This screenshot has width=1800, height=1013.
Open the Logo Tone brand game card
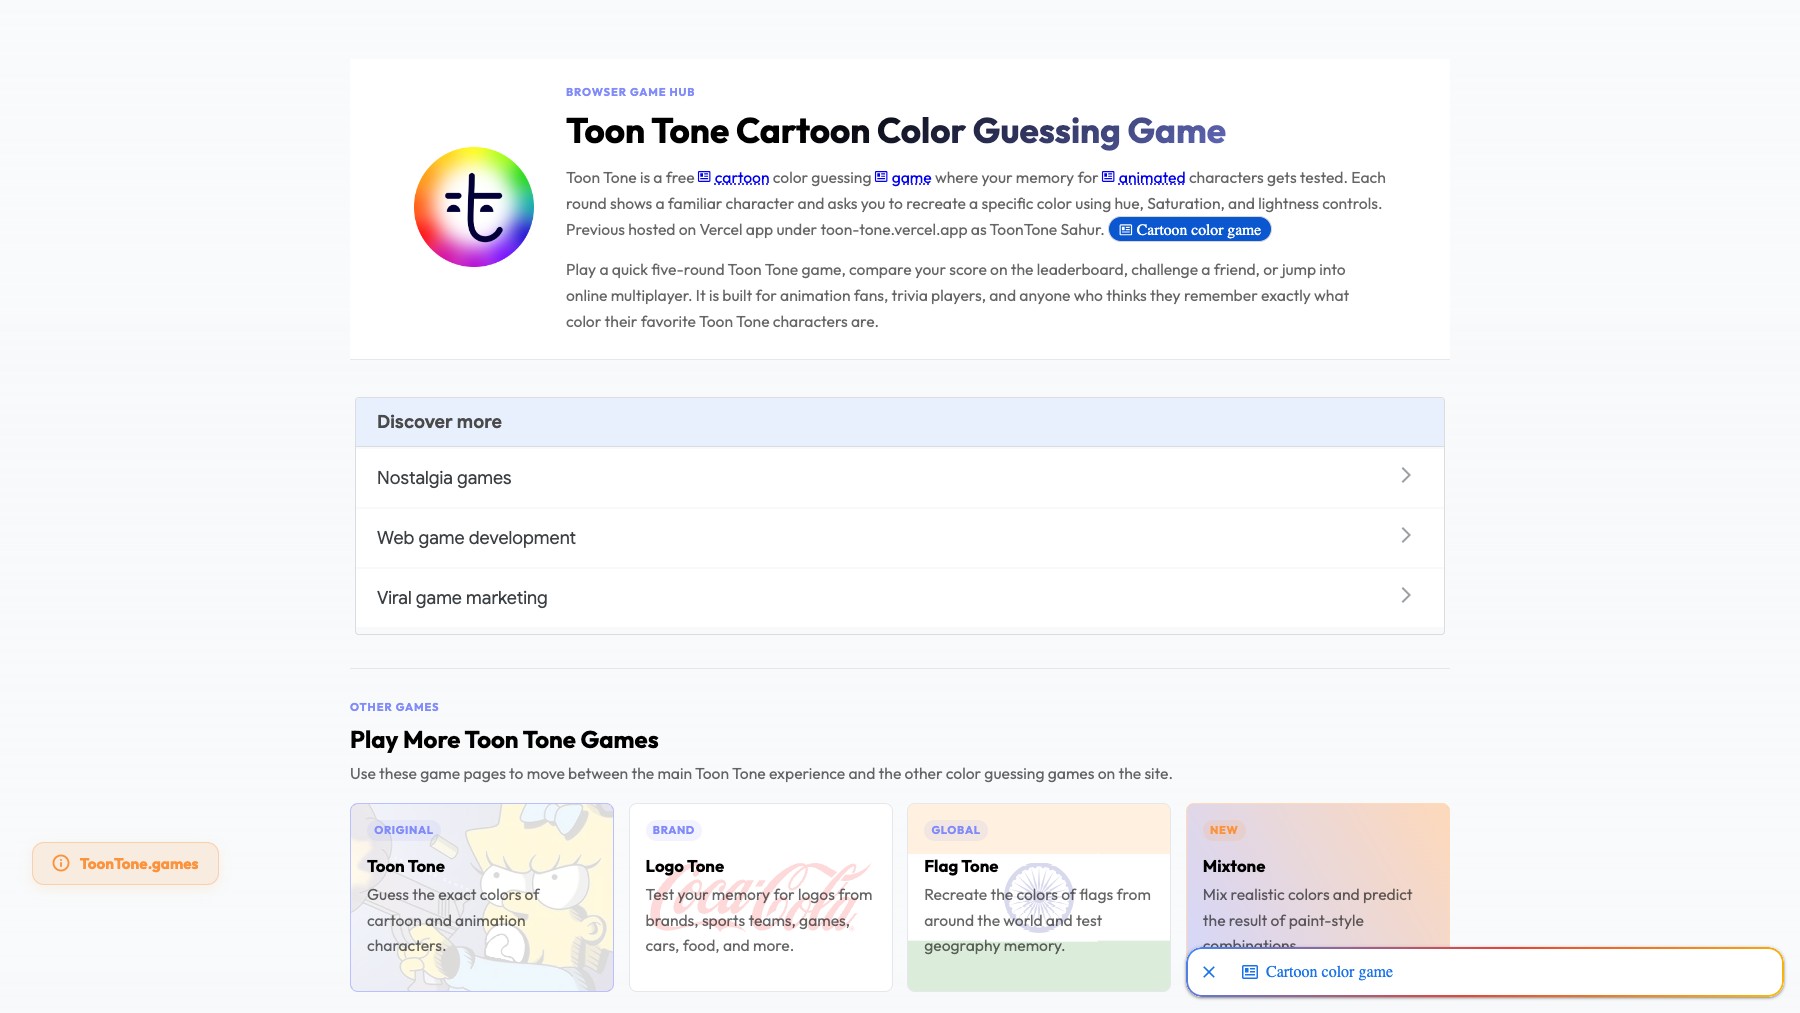pos(760,897)
